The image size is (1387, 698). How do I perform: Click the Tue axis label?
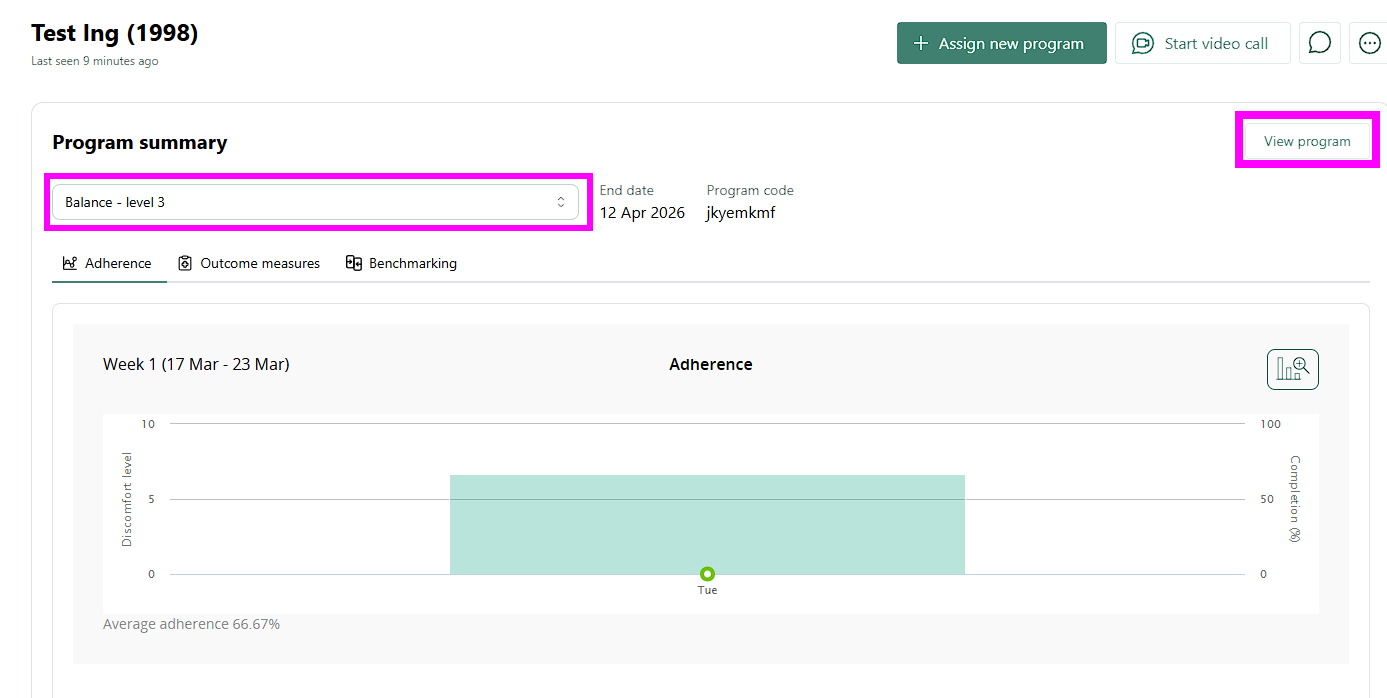coord(707,590)
